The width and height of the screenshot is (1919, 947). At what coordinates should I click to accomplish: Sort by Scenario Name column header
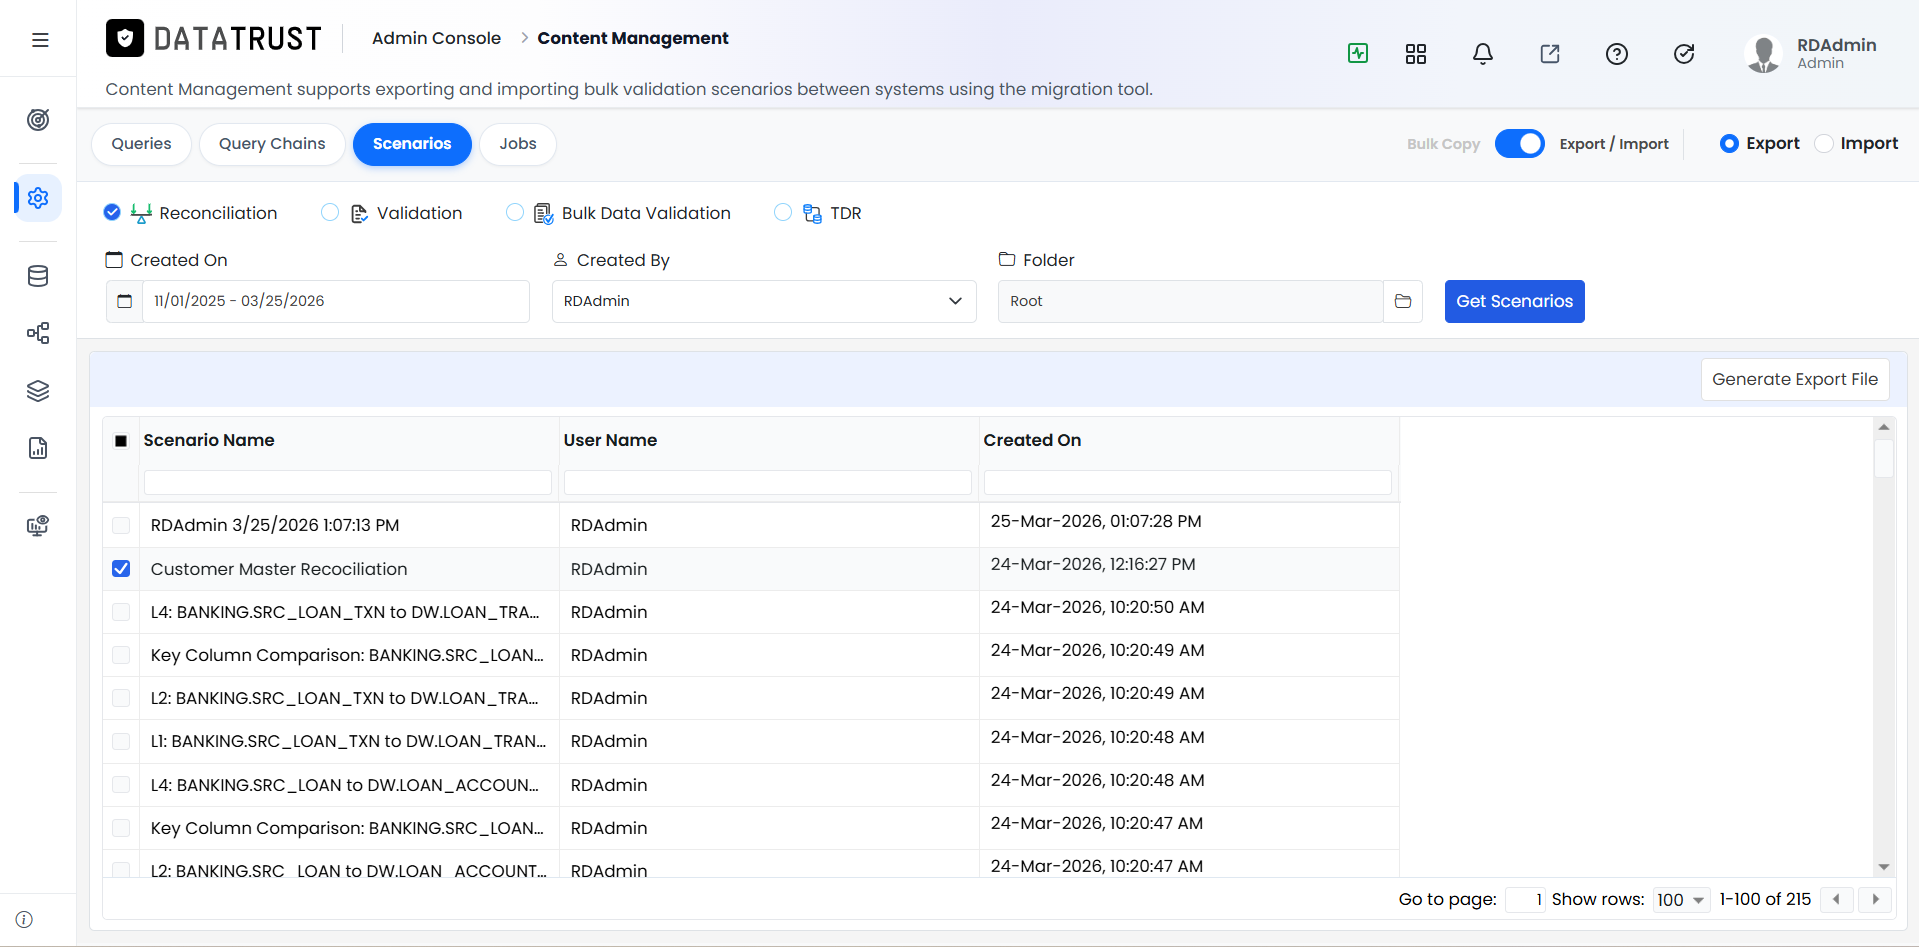pyautogui.click(x=209, y=440)
